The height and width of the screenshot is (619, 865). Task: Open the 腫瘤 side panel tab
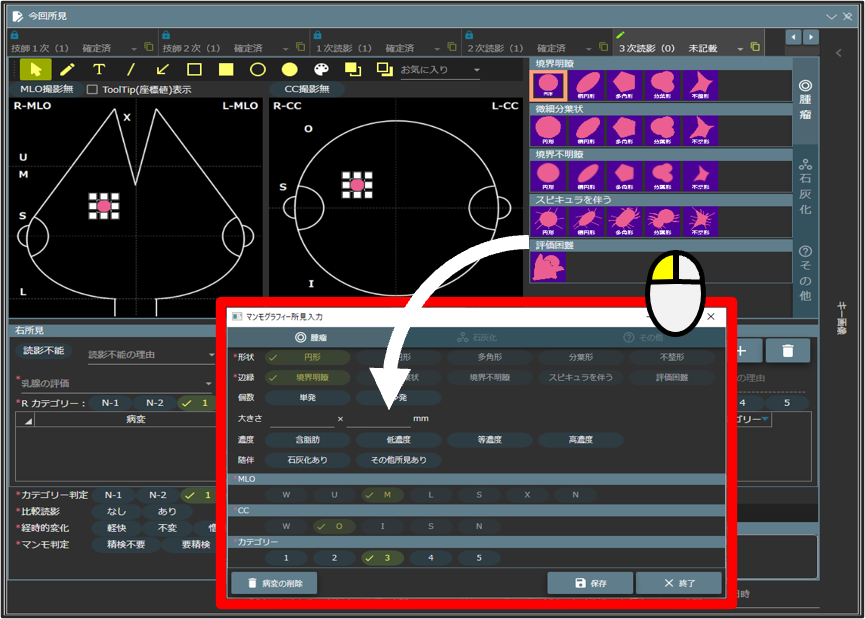(x=805, y=100)
